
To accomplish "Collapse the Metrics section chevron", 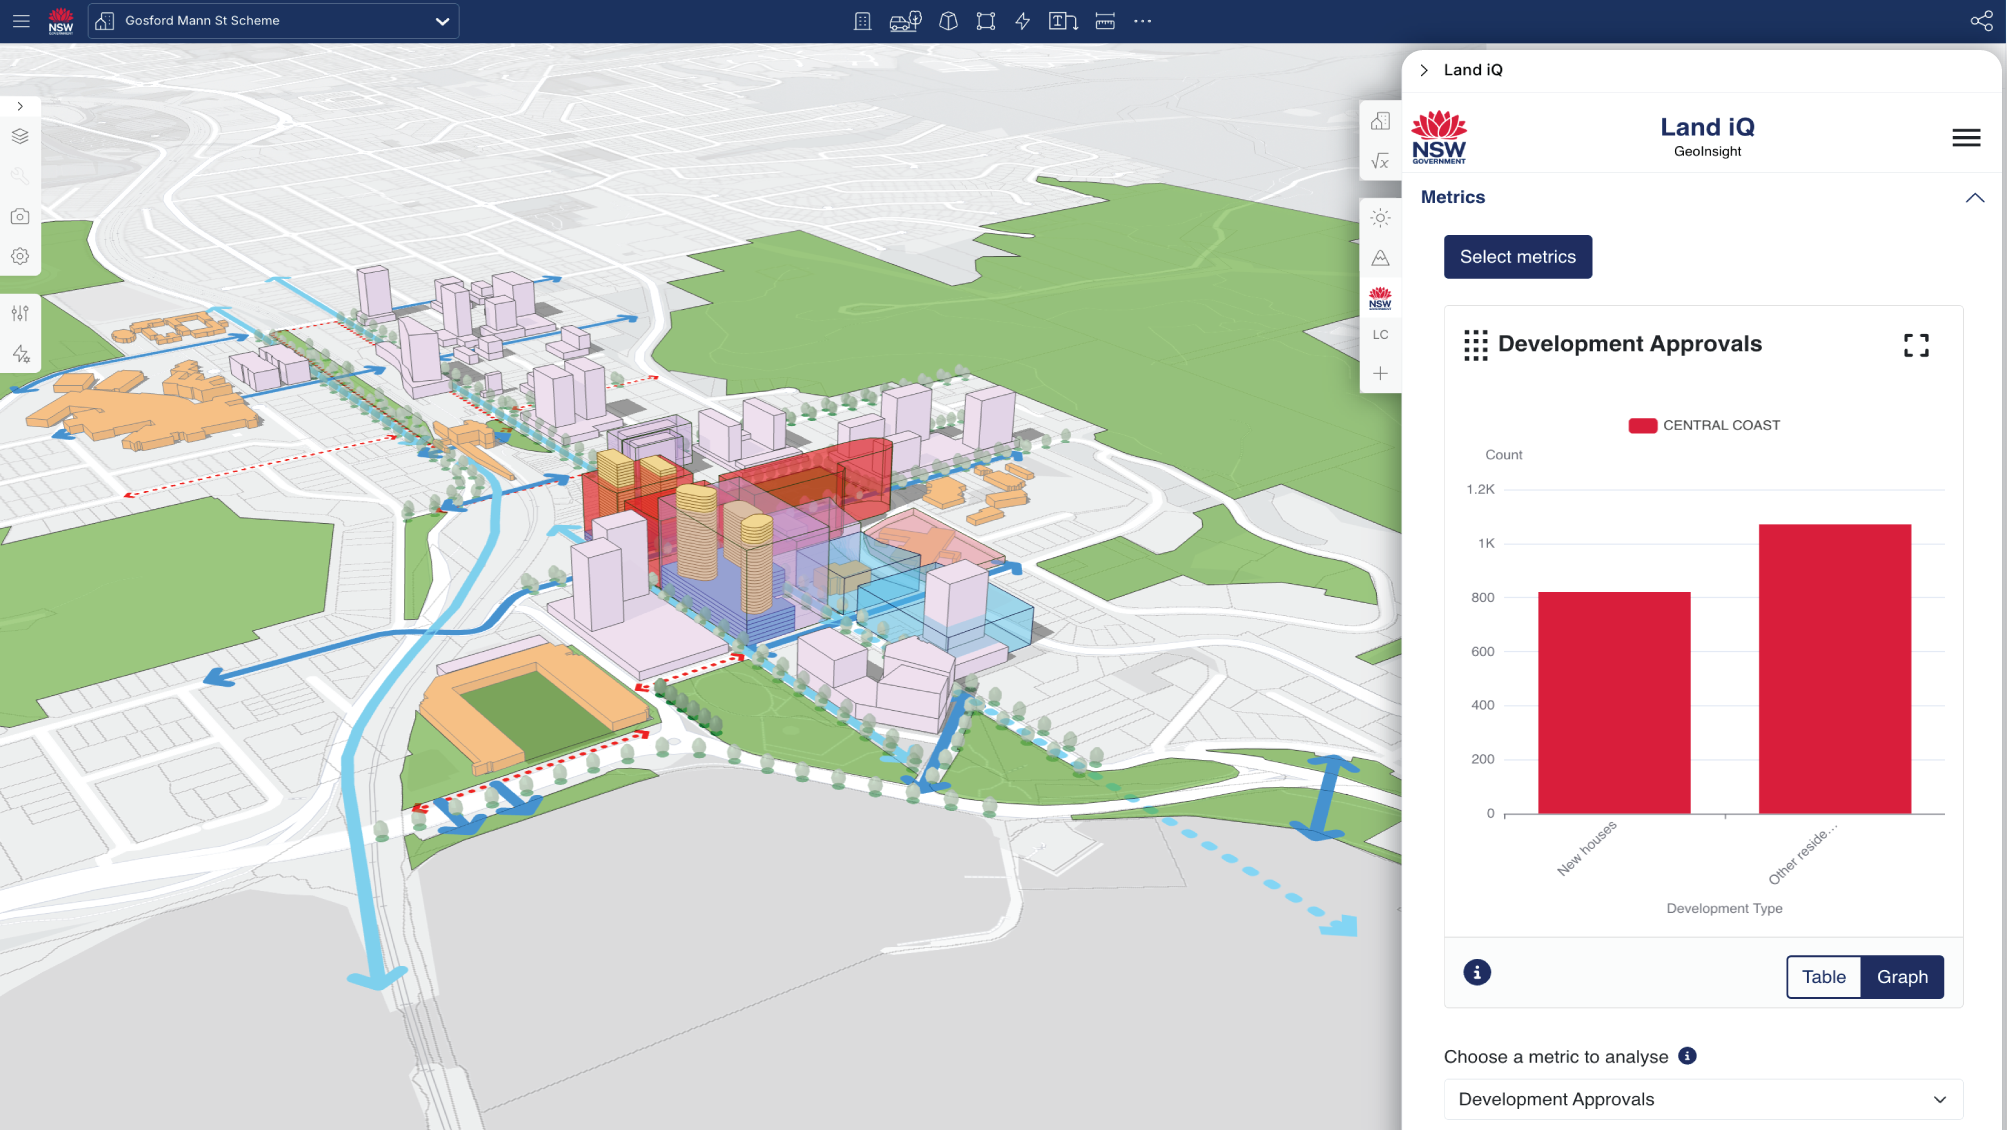I will tap(1975, 197).
